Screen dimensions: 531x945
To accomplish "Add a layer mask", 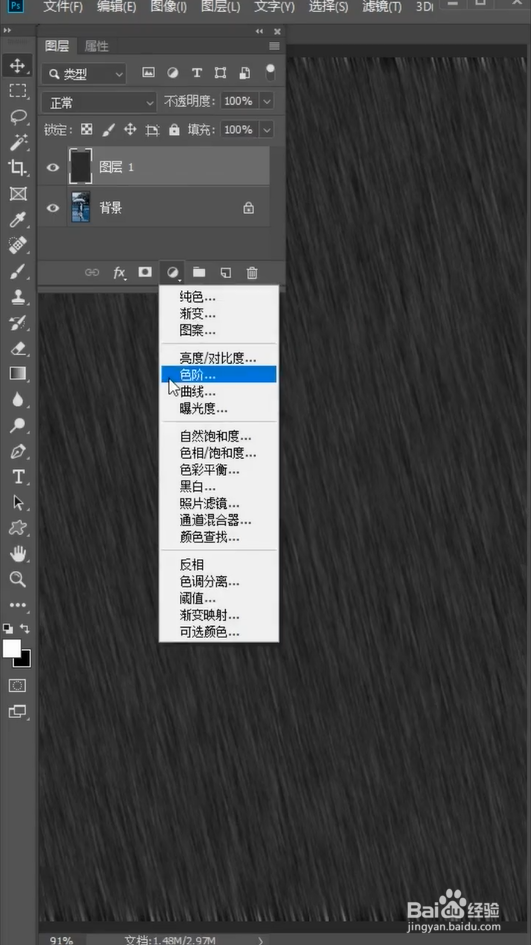I will 145,272.
